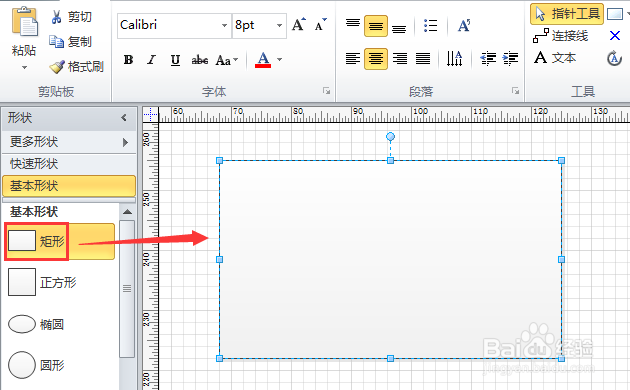Click the left-middle selection handle of rectangle
The width and height of the screenshot is (630, 390).
(x=219, y=260)
